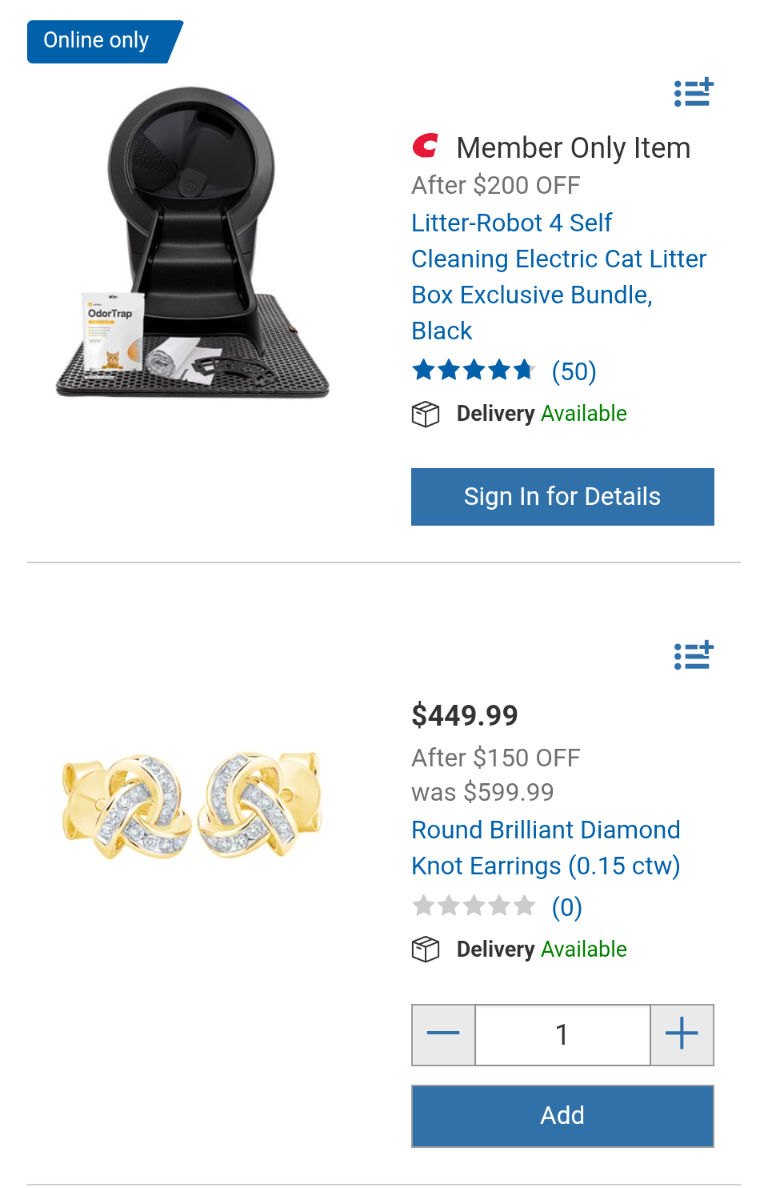Viewport: 766px width, 1188px height.
Task: Click Litter-Robot star rating stars
Action: tap(474, 371)
